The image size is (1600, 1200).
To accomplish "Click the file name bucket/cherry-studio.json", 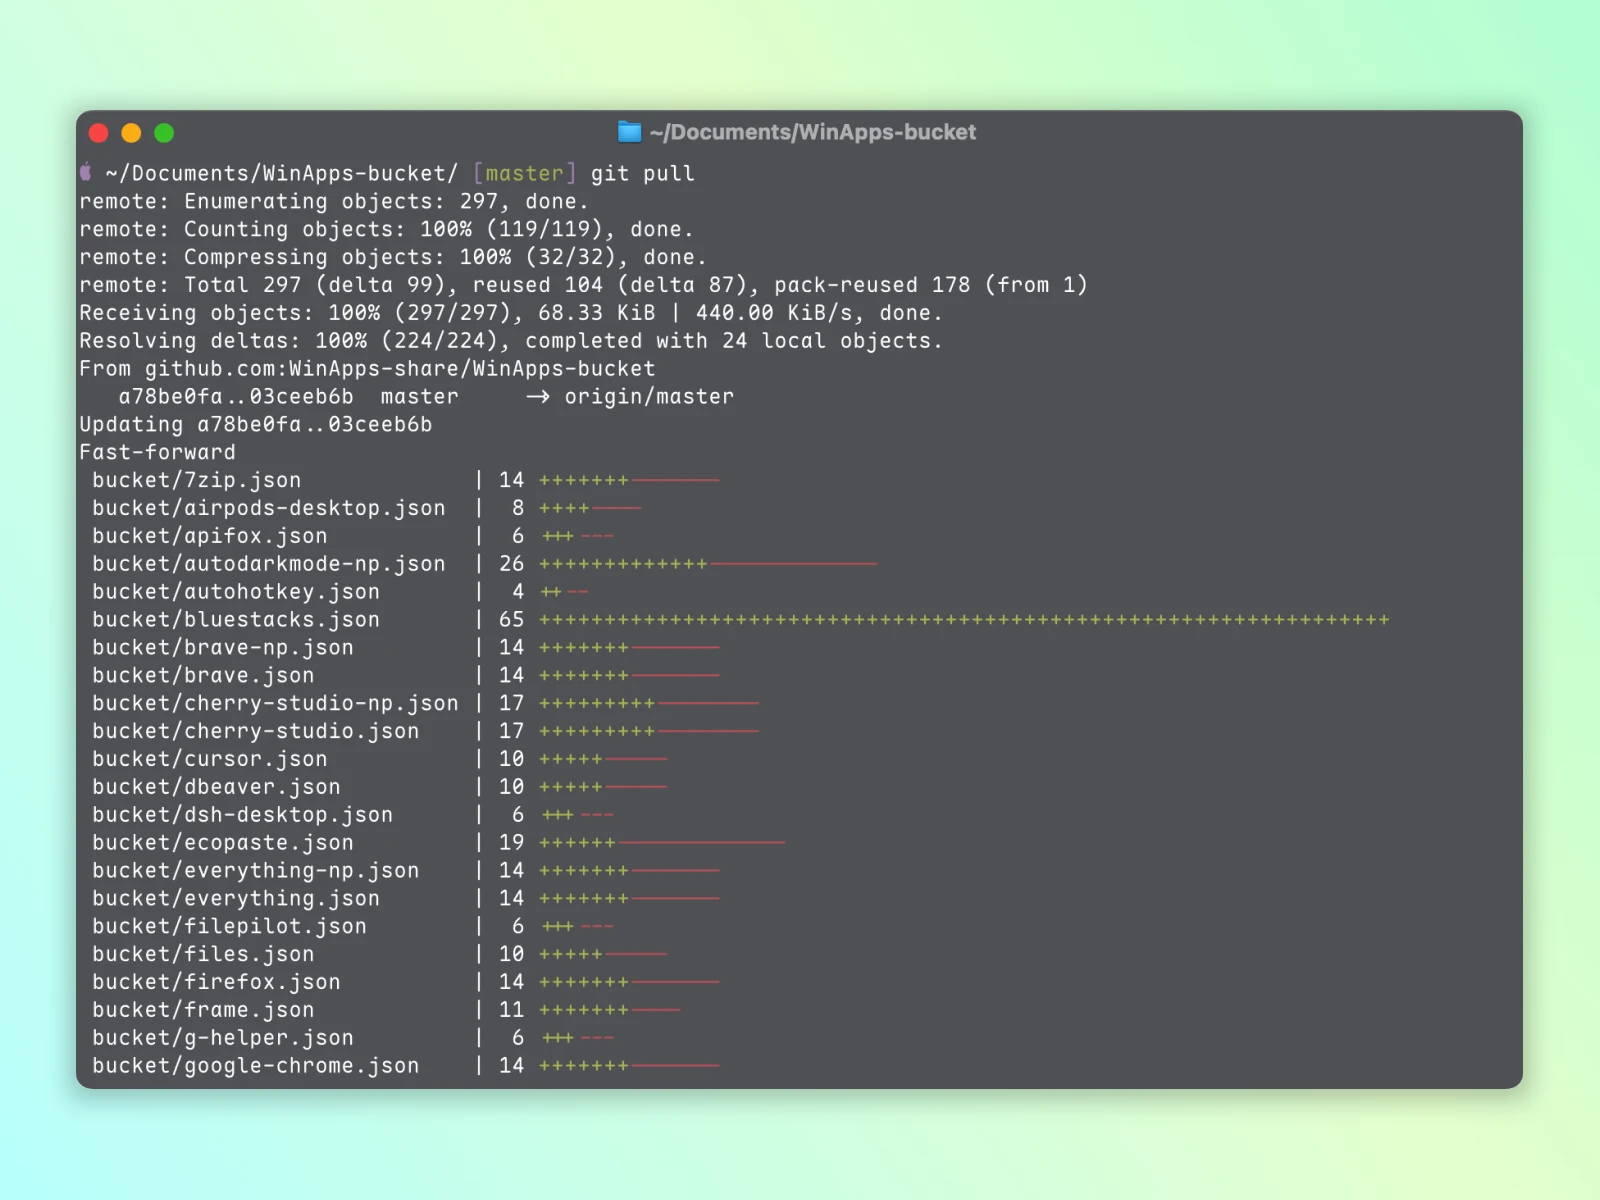I will (x=256, y=731).
